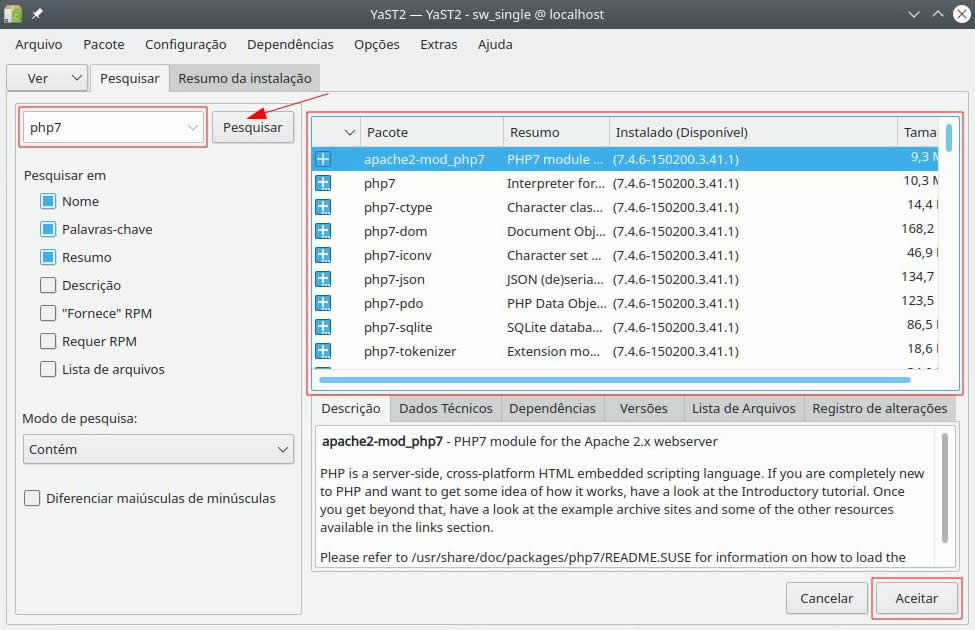Open the php7 search term dropdown
Screen dimensions: 975x630
click(x=193, y=128)
